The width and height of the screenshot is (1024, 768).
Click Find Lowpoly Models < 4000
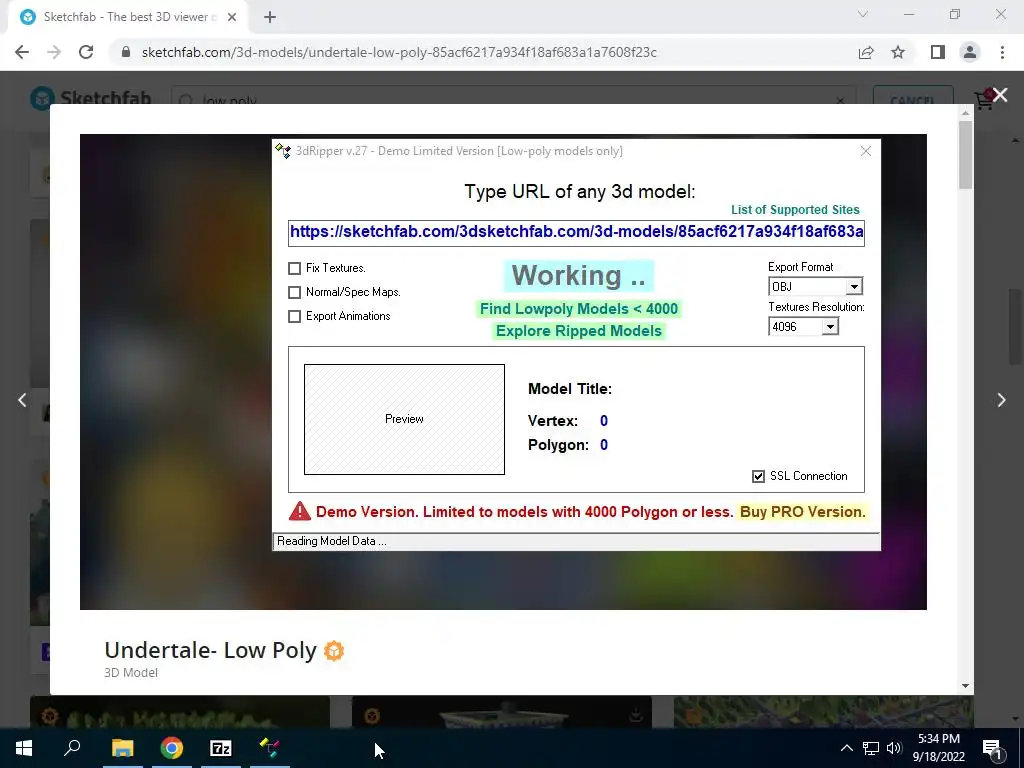579,309
